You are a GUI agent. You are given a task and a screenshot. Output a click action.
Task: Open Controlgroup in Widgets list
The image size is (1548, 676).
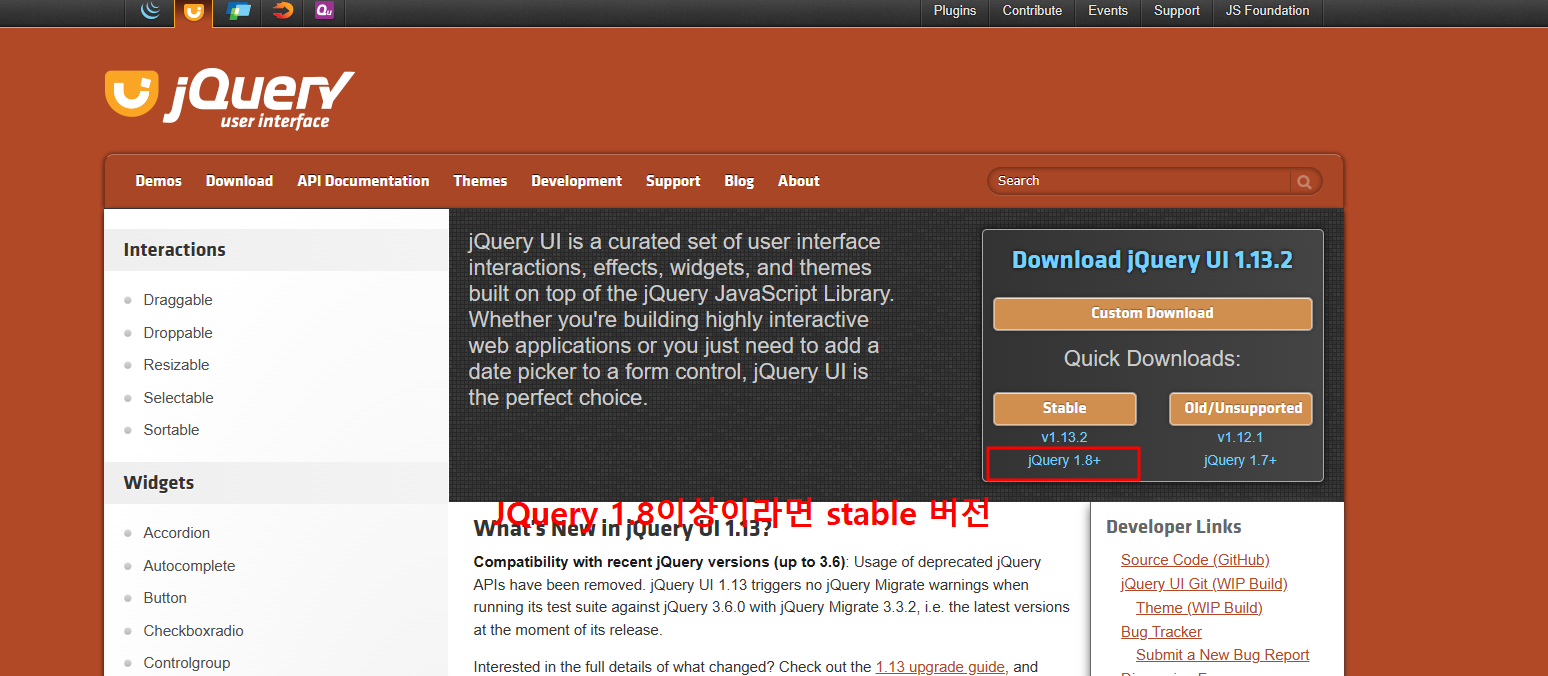pos(187,663)
